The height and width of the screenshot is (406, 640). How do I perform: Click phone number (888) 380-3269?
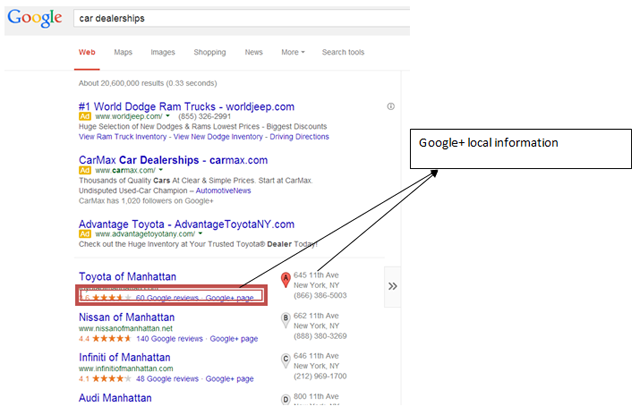click(x=320, y=336)
